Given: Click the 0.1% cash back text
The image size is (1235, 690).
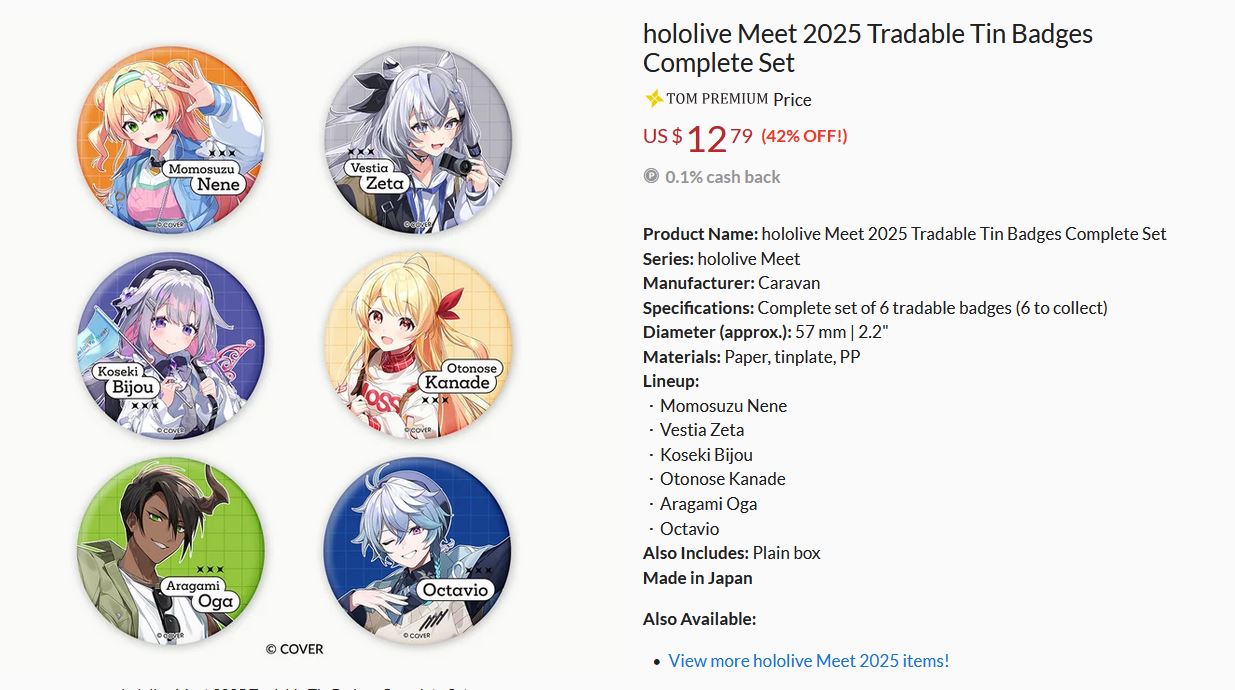Looking at the screenshot, I should point(723,177).
